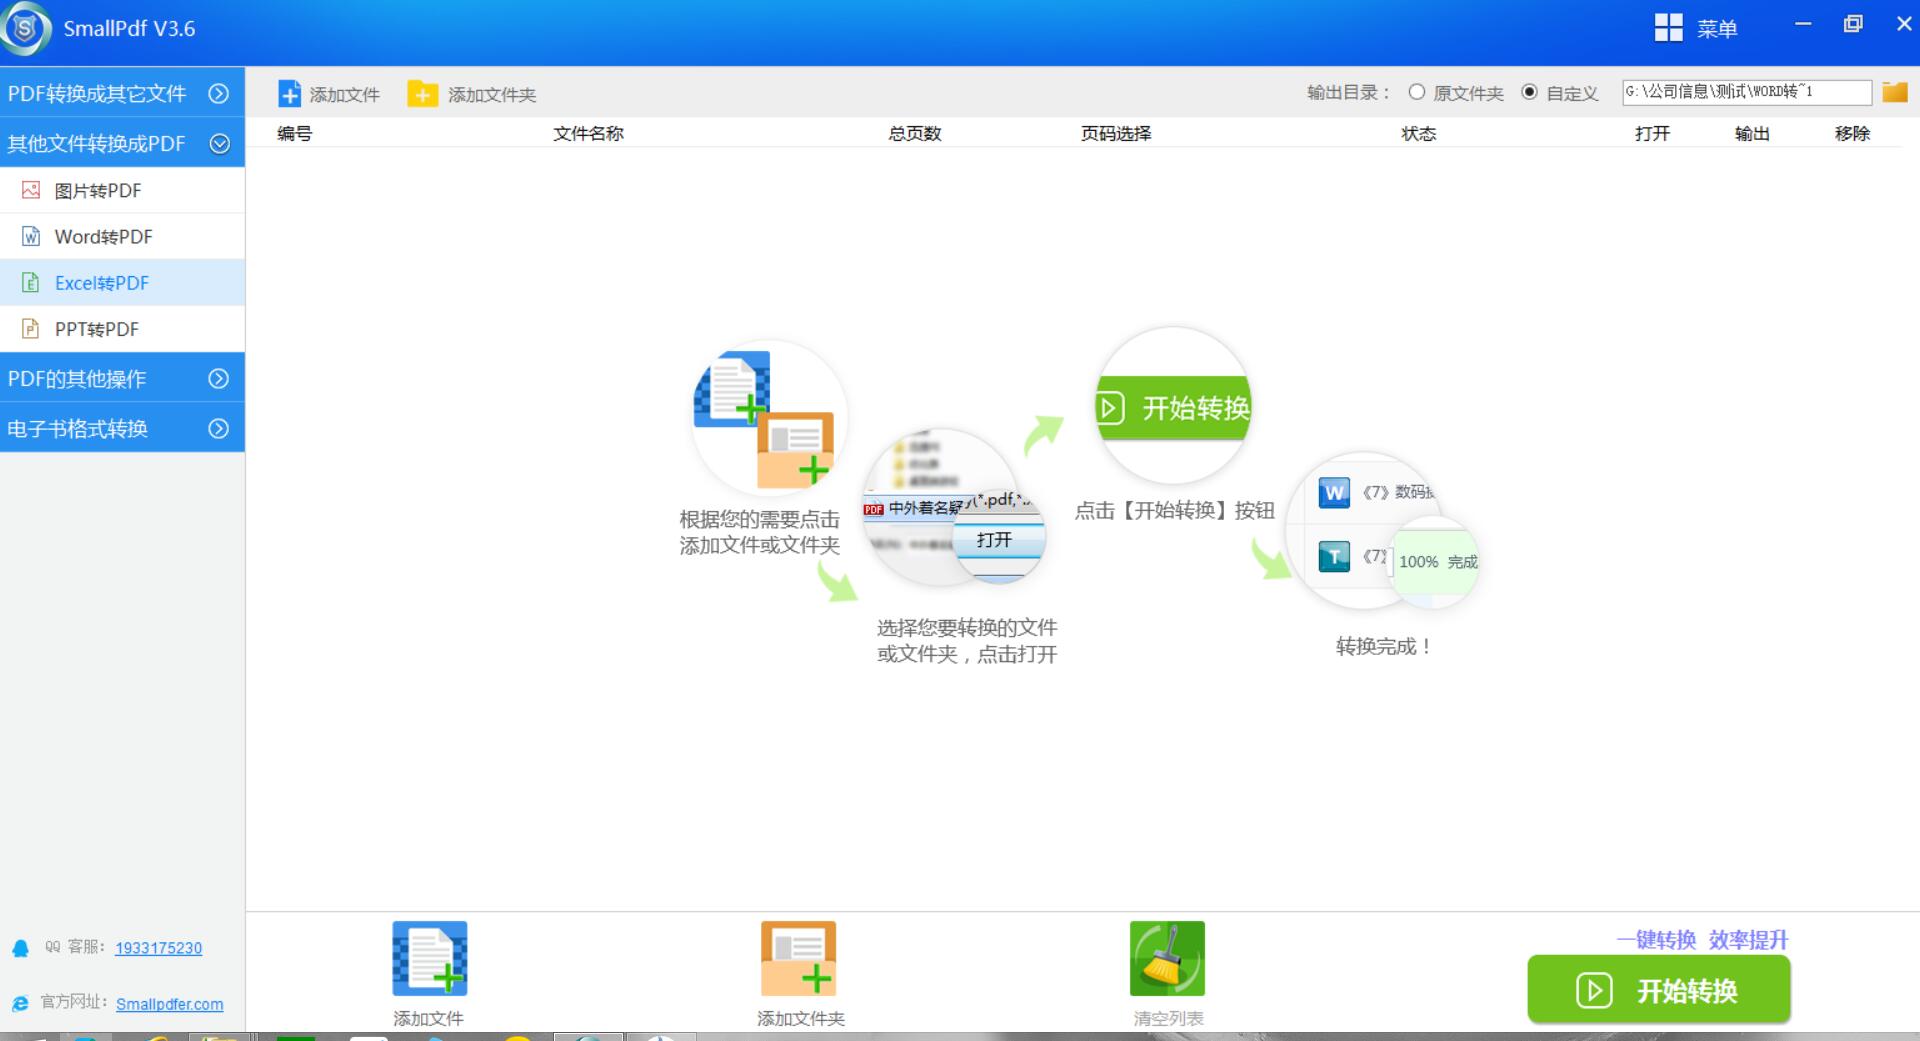Image resolution: width=1920 pixels, height=1041 pixels.
Task: Click the large add file icon at bottom
Action: (429, 958)
